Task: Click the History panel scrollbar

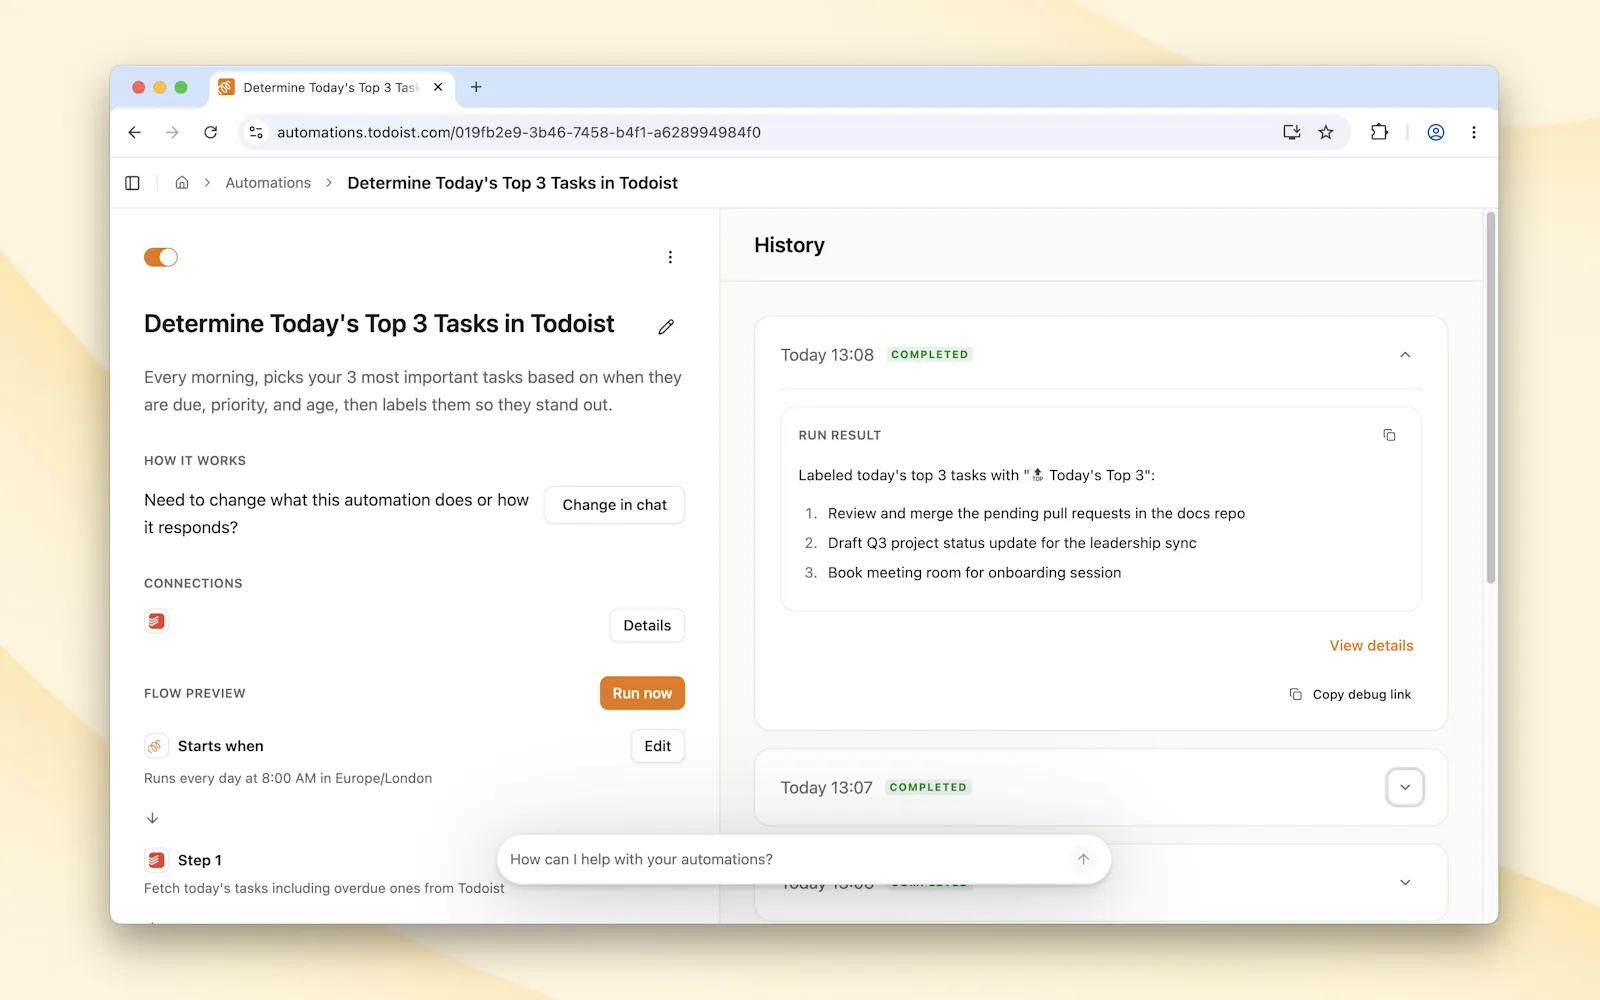Action: click(x=1490, y=398)
